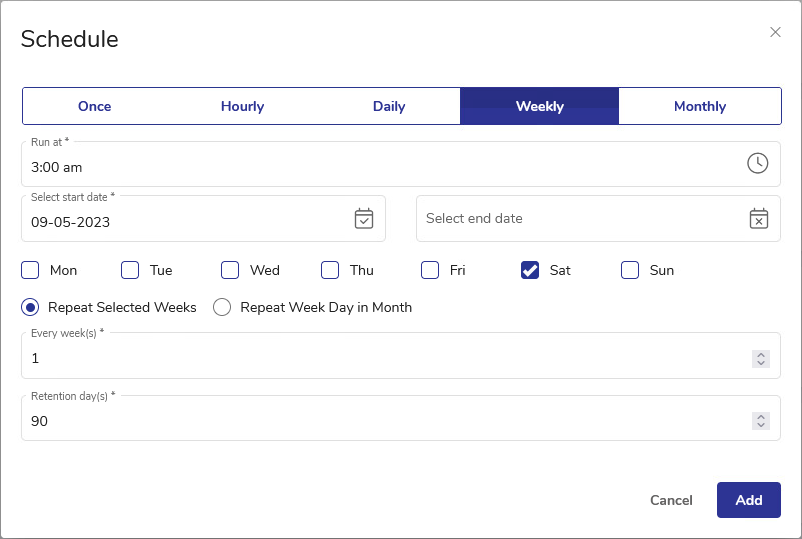The width and height of the screenshot is (802, 539).
Task: Click the Cancel button
Action: 671,500
